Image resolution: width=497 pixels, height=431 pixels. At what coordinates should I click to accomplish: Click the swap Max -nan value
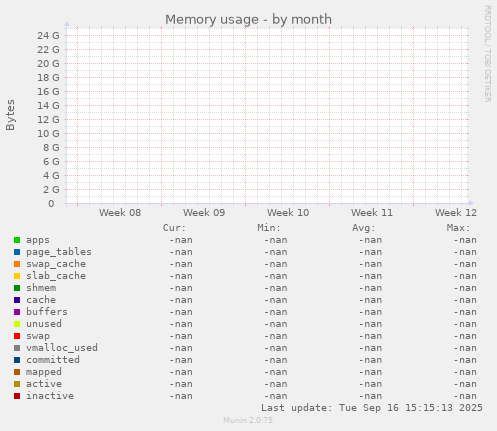(x=465, y=336)
